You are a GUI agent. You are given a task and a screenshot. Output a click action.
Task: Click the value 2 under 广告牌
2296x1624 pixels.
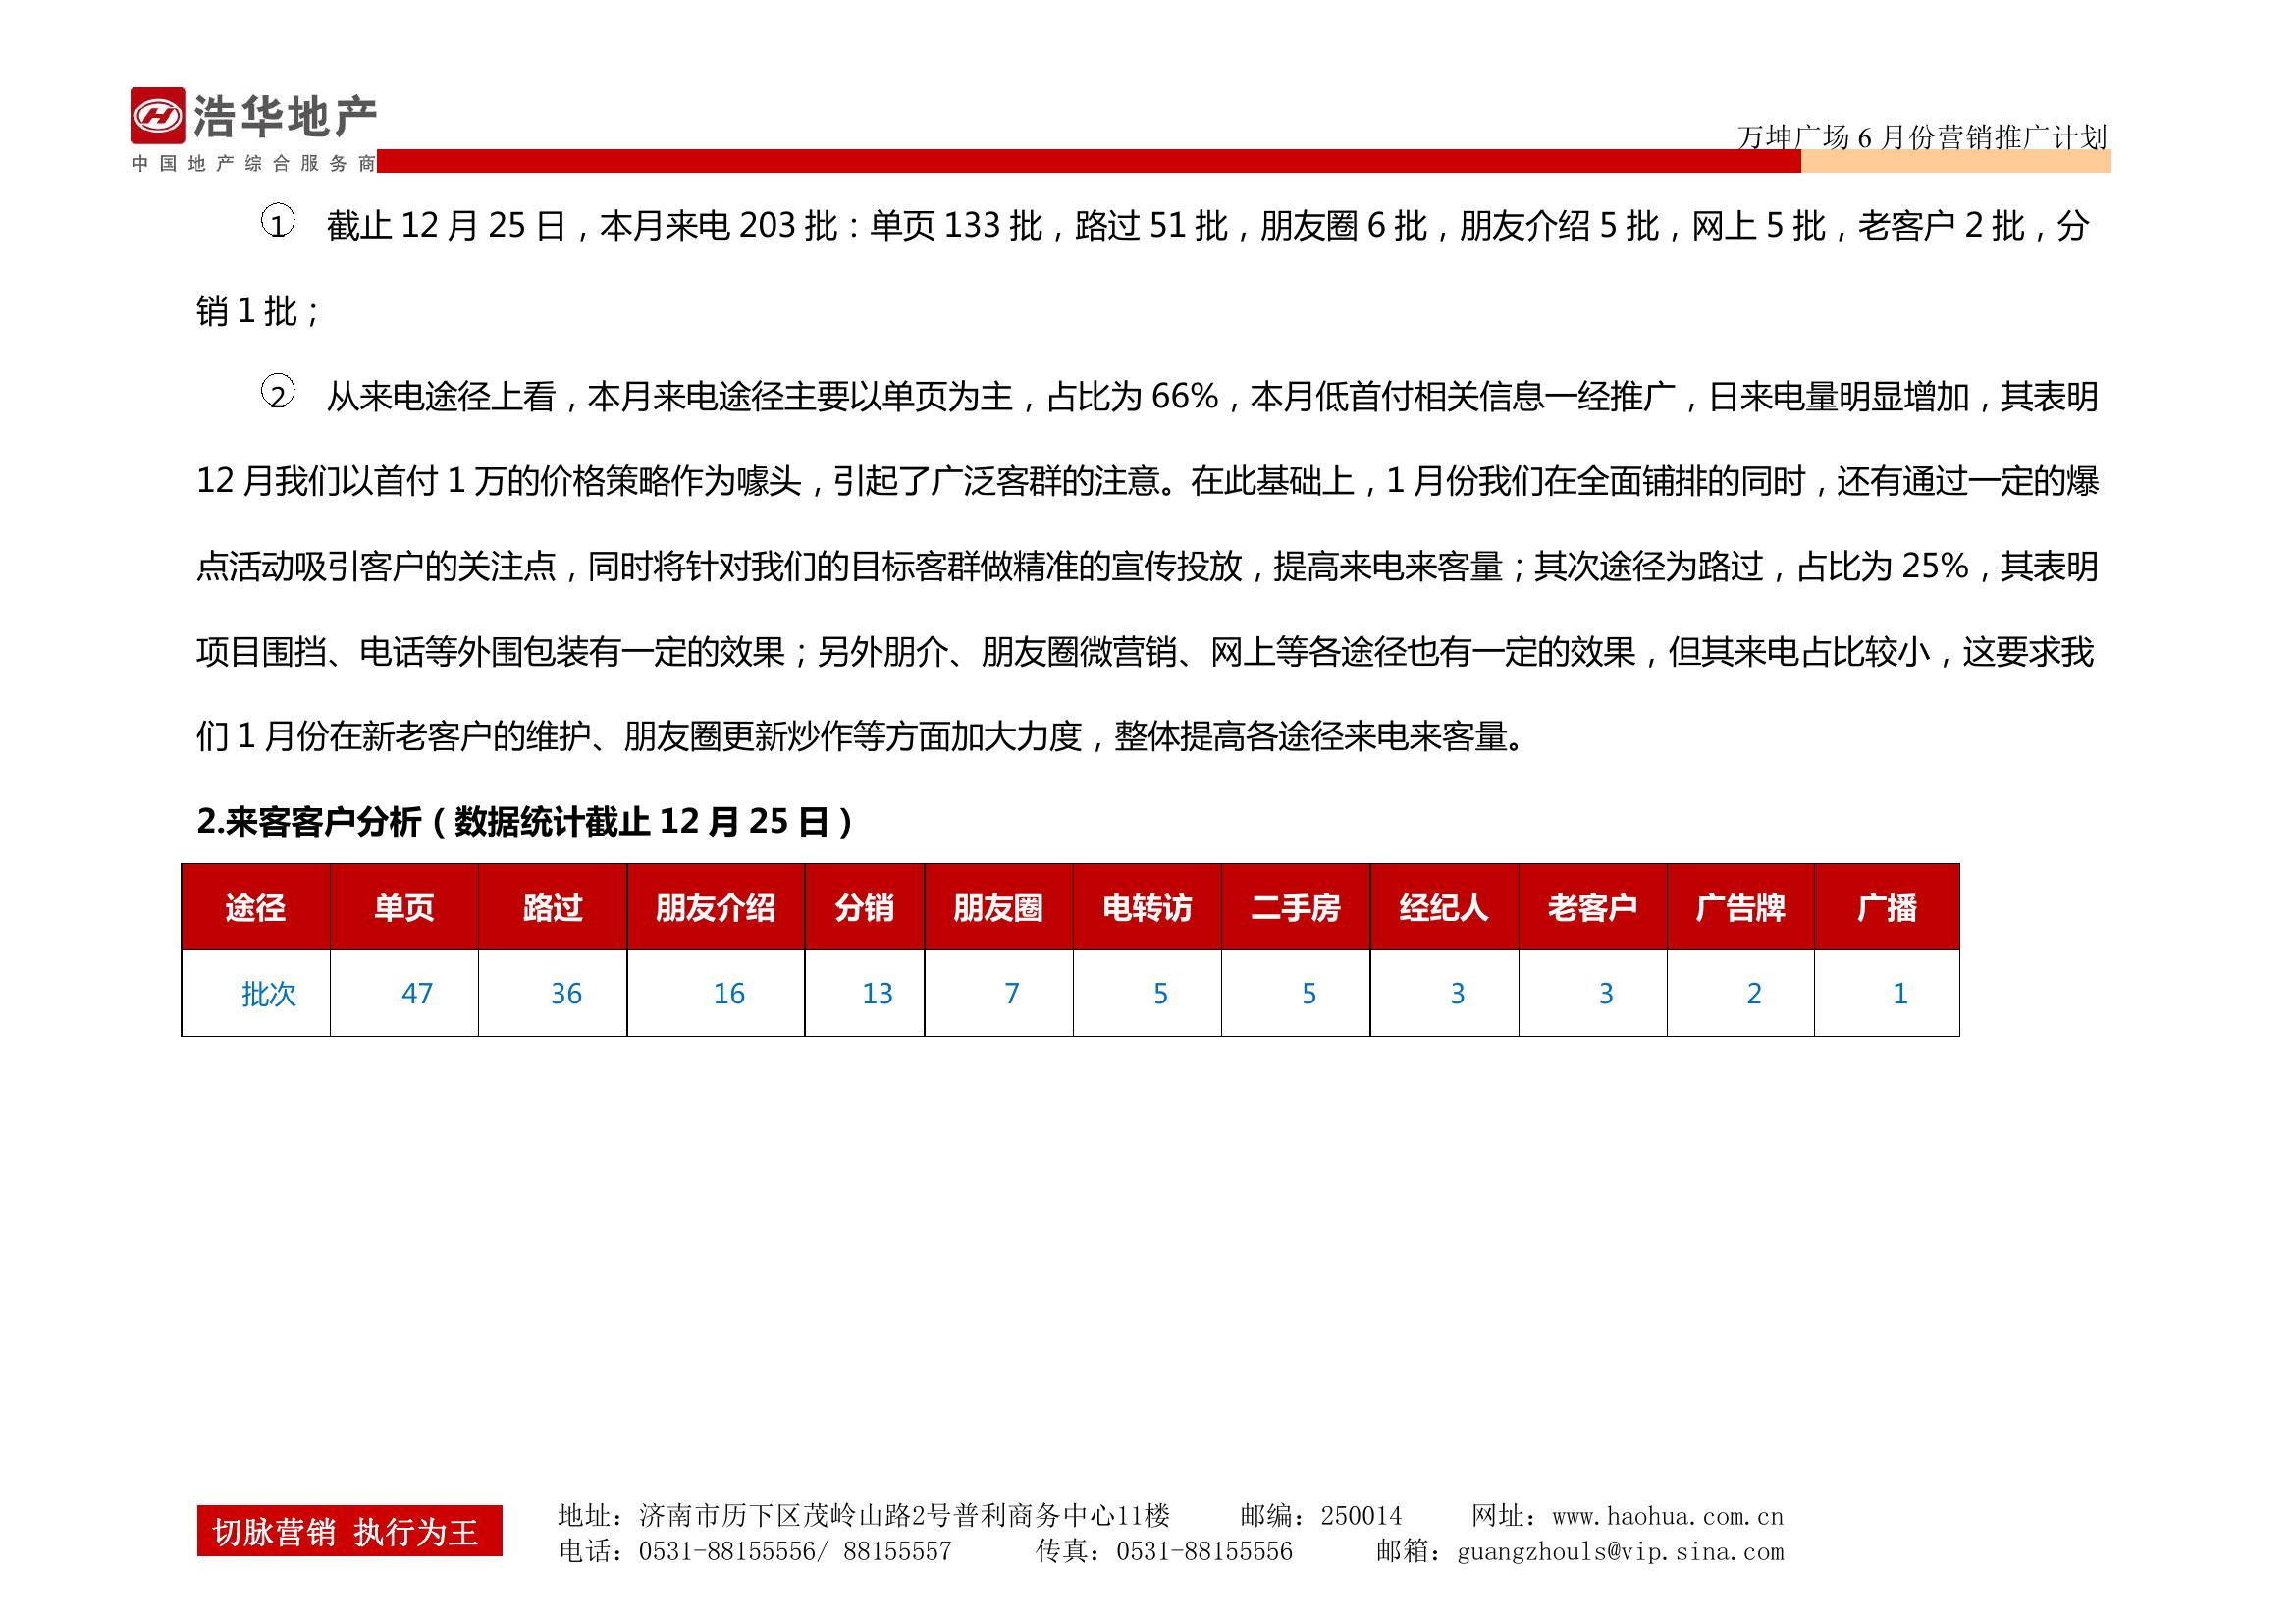tap(1754, 994)
